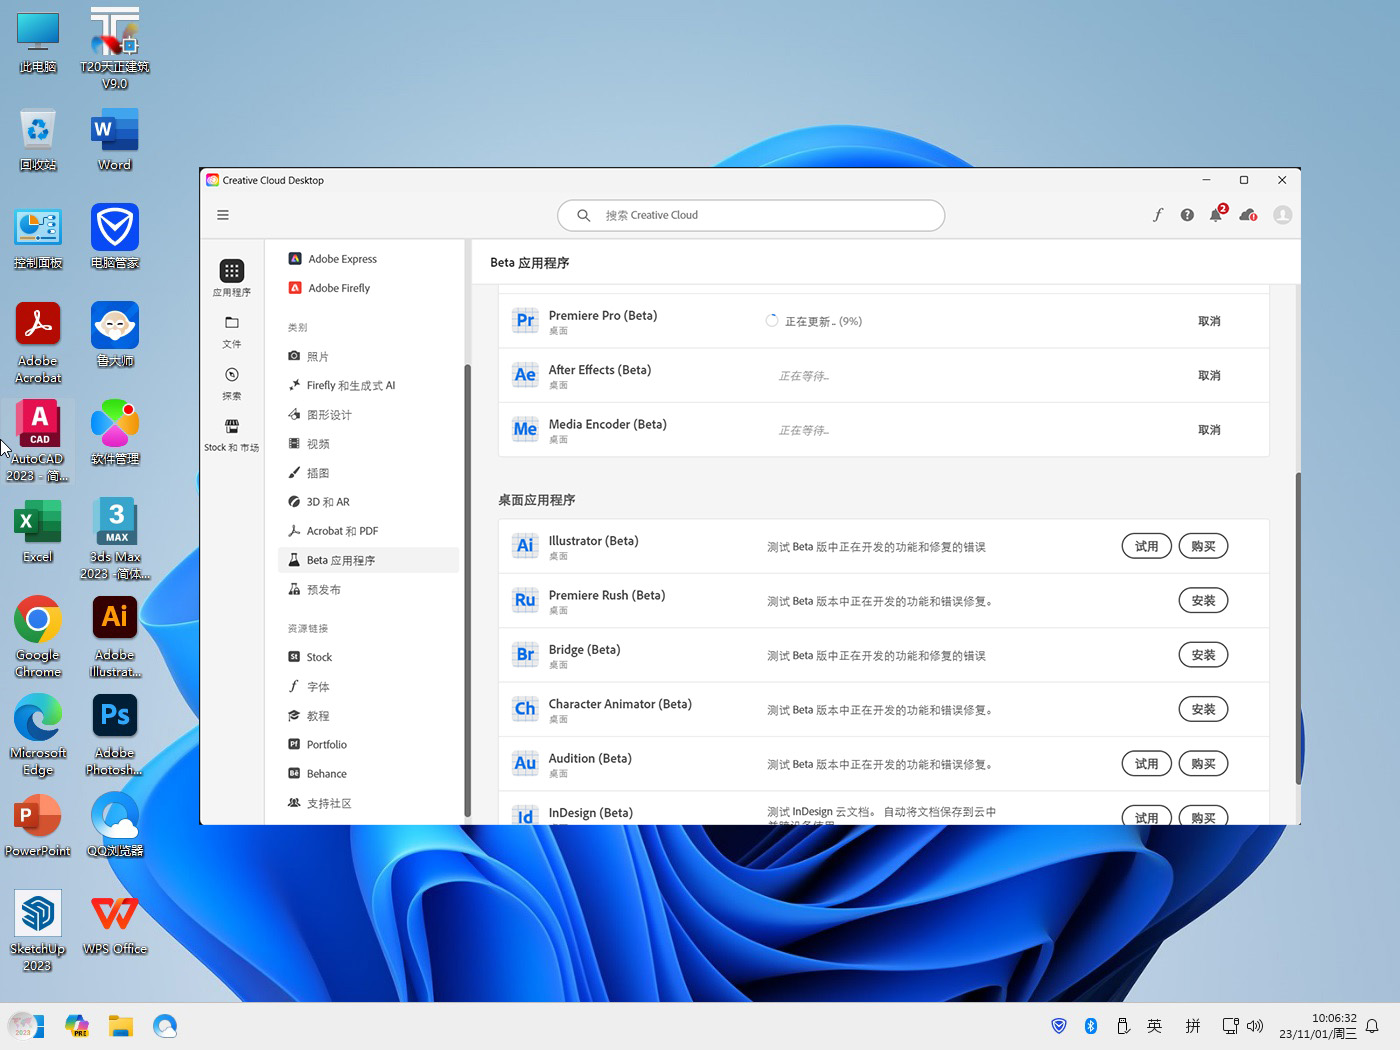Open the volume tray icon
This screenshot has height=1050, width=1400.
coord(1255,1026)
